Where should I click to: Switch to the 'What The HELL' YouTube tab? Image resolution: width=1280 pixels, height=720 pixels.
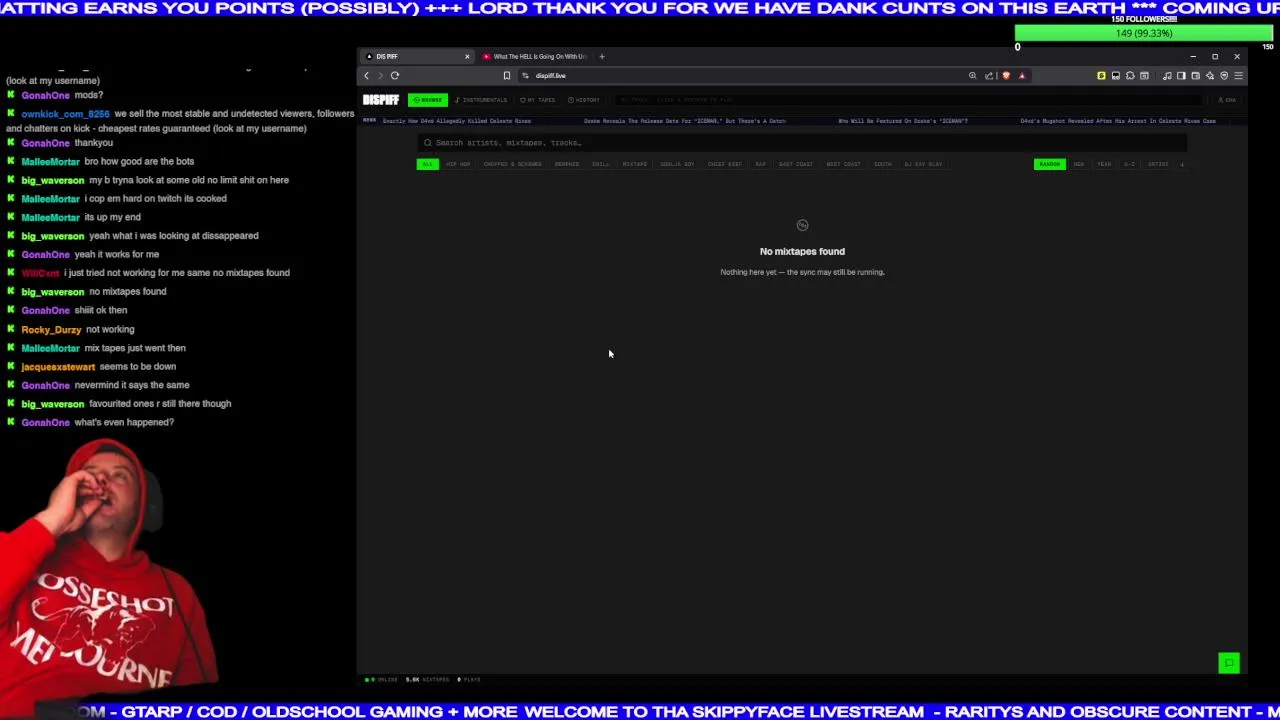tap(536, 57)
